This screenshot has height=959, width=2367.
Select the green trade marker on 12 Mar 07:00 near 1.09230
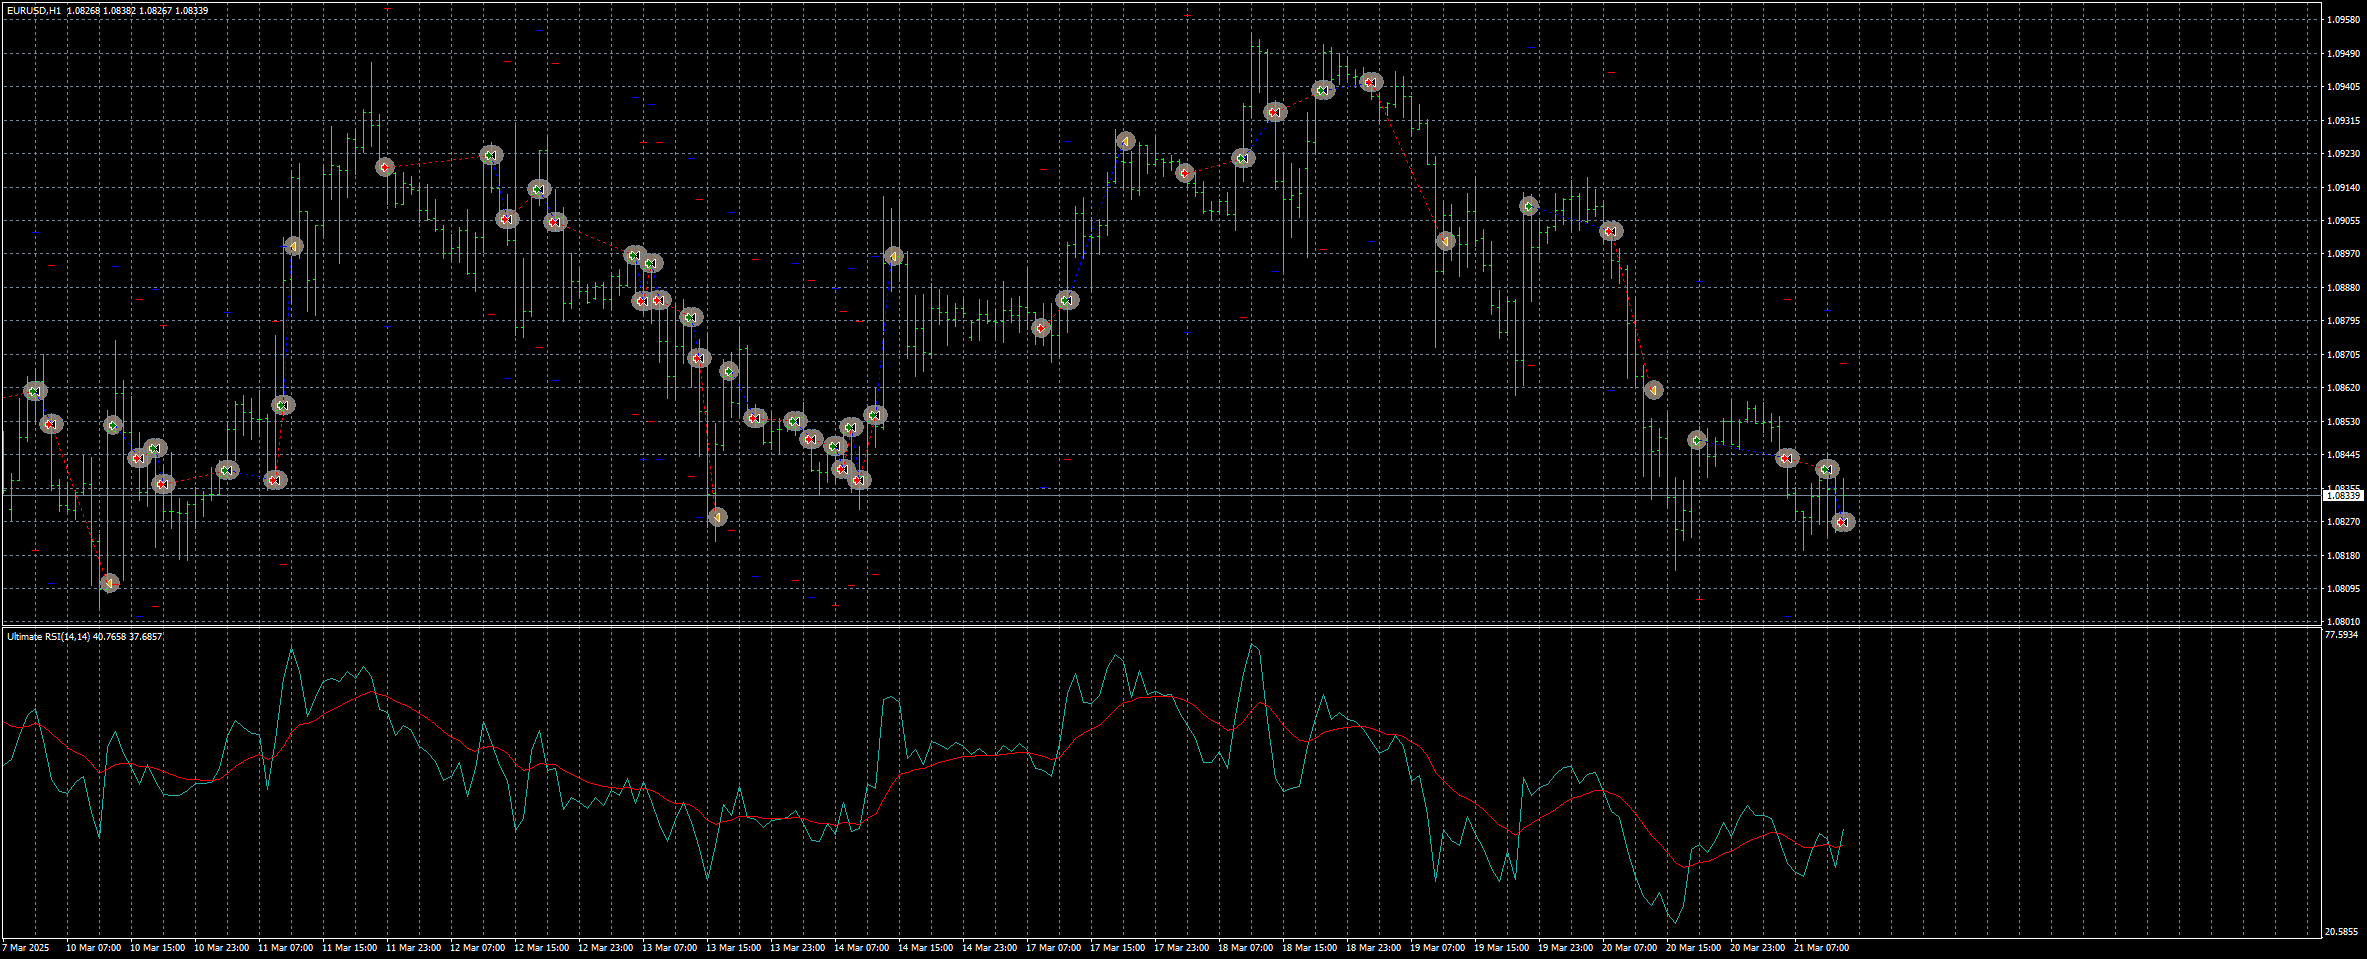(x=490, y=155)
